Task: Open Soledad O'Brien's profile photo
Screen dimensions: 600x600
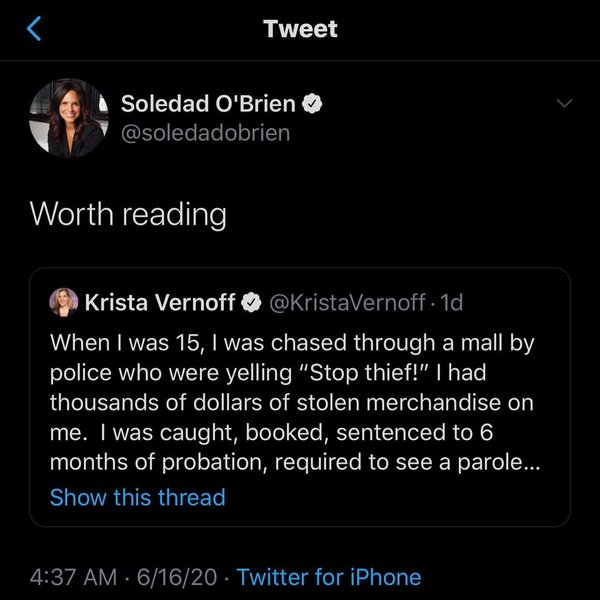Action: (x=67, y=117)
